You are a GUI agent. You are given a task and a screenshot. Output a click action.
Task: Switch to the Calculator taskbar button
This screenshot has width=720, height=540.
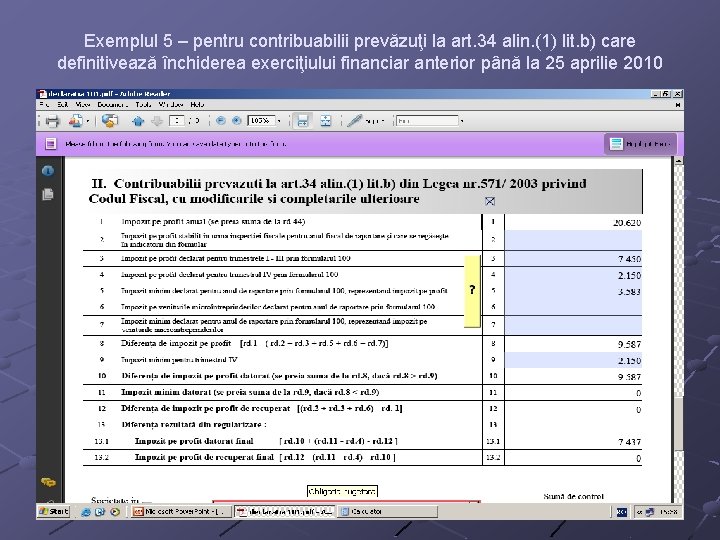click(x=388, y=512)
